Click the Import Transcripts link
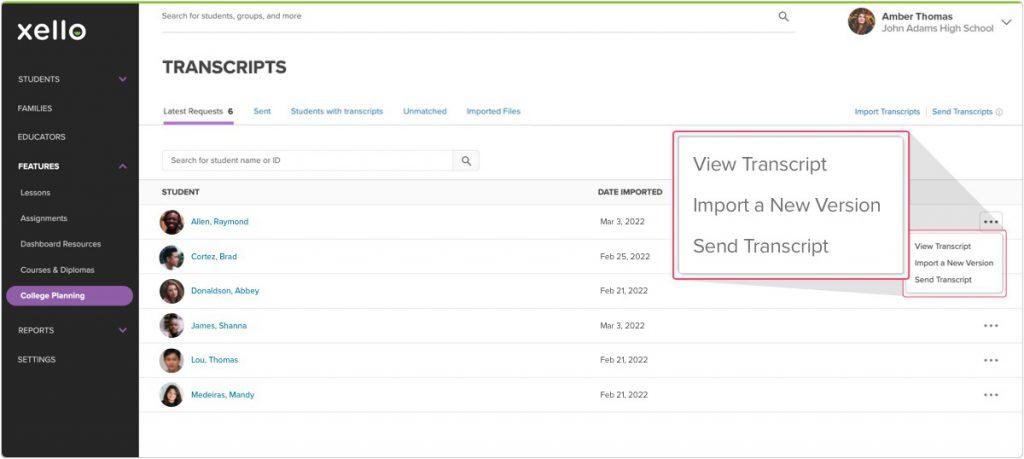The height and width of the screenshot is (459, 1024). (x=887, y=112)
